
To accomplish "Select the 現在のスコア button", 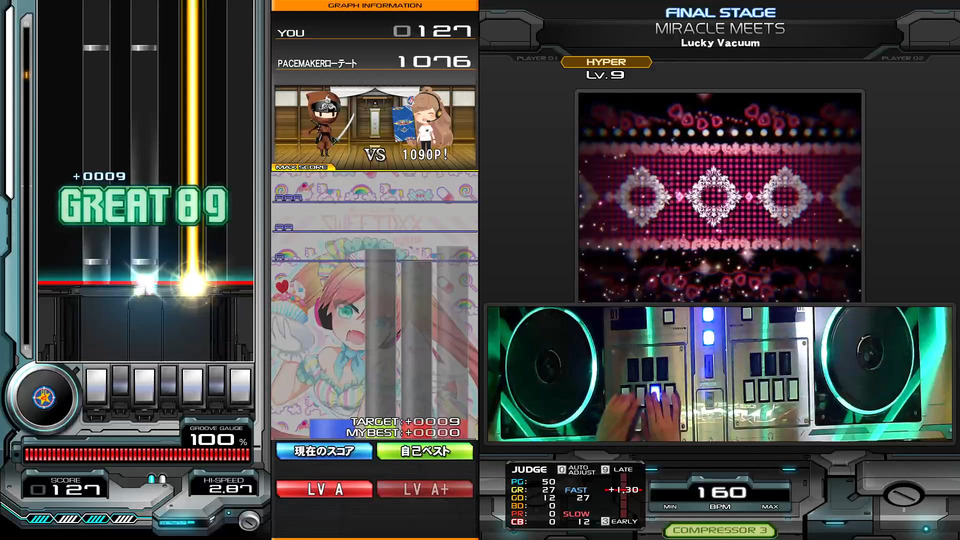I will pyautogui.click(x=324, y=451).
